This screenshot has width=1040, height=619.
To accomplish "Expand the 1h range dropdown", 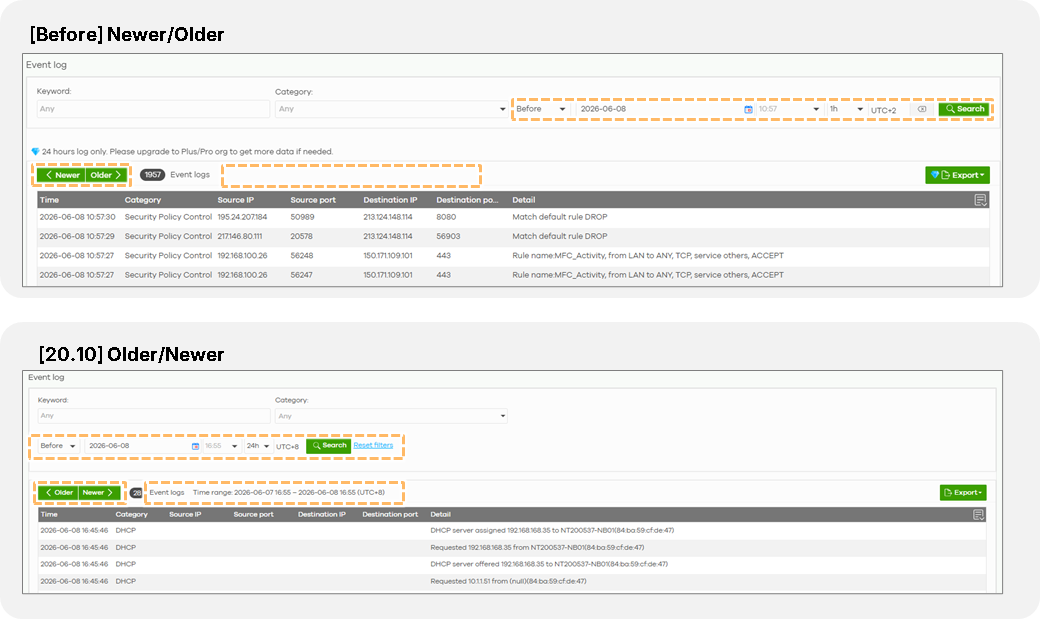I will pyautogui.click(x=846, y=109).
